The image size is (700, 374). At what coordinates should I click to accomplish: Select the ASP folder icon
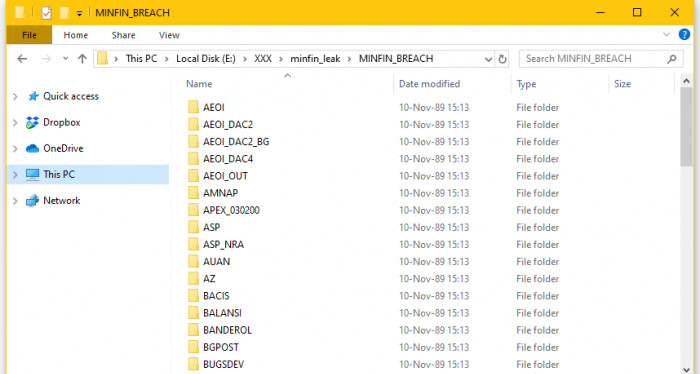click(193, 227)
